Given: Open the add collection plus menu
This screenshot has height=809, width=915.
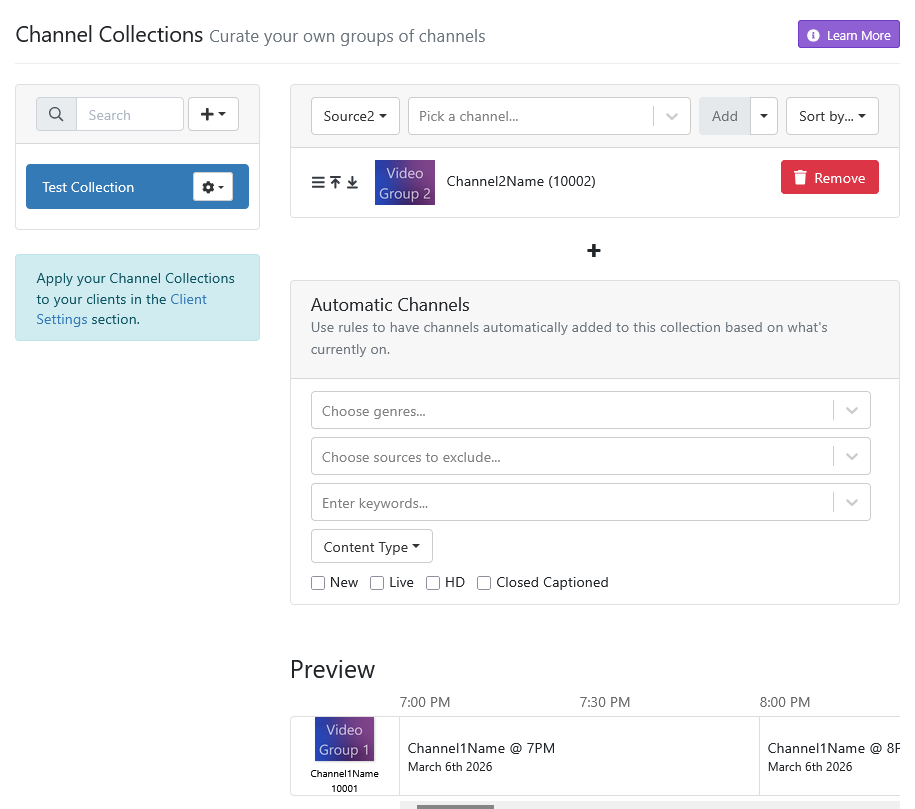Looking at the screenshot, I should pos(213,115).
